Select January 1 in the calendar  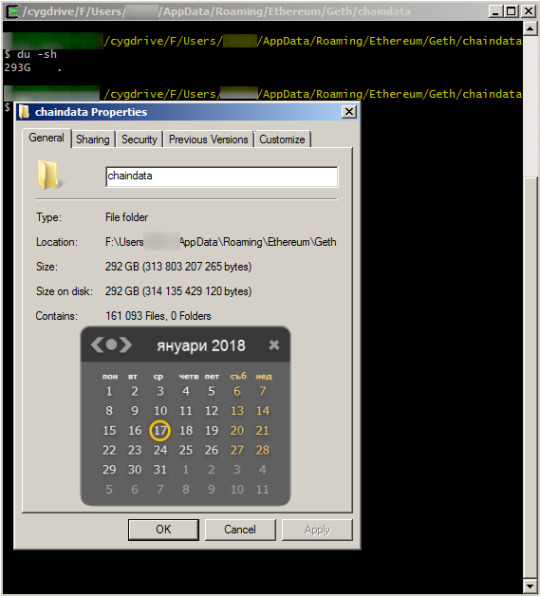[109, 391]
